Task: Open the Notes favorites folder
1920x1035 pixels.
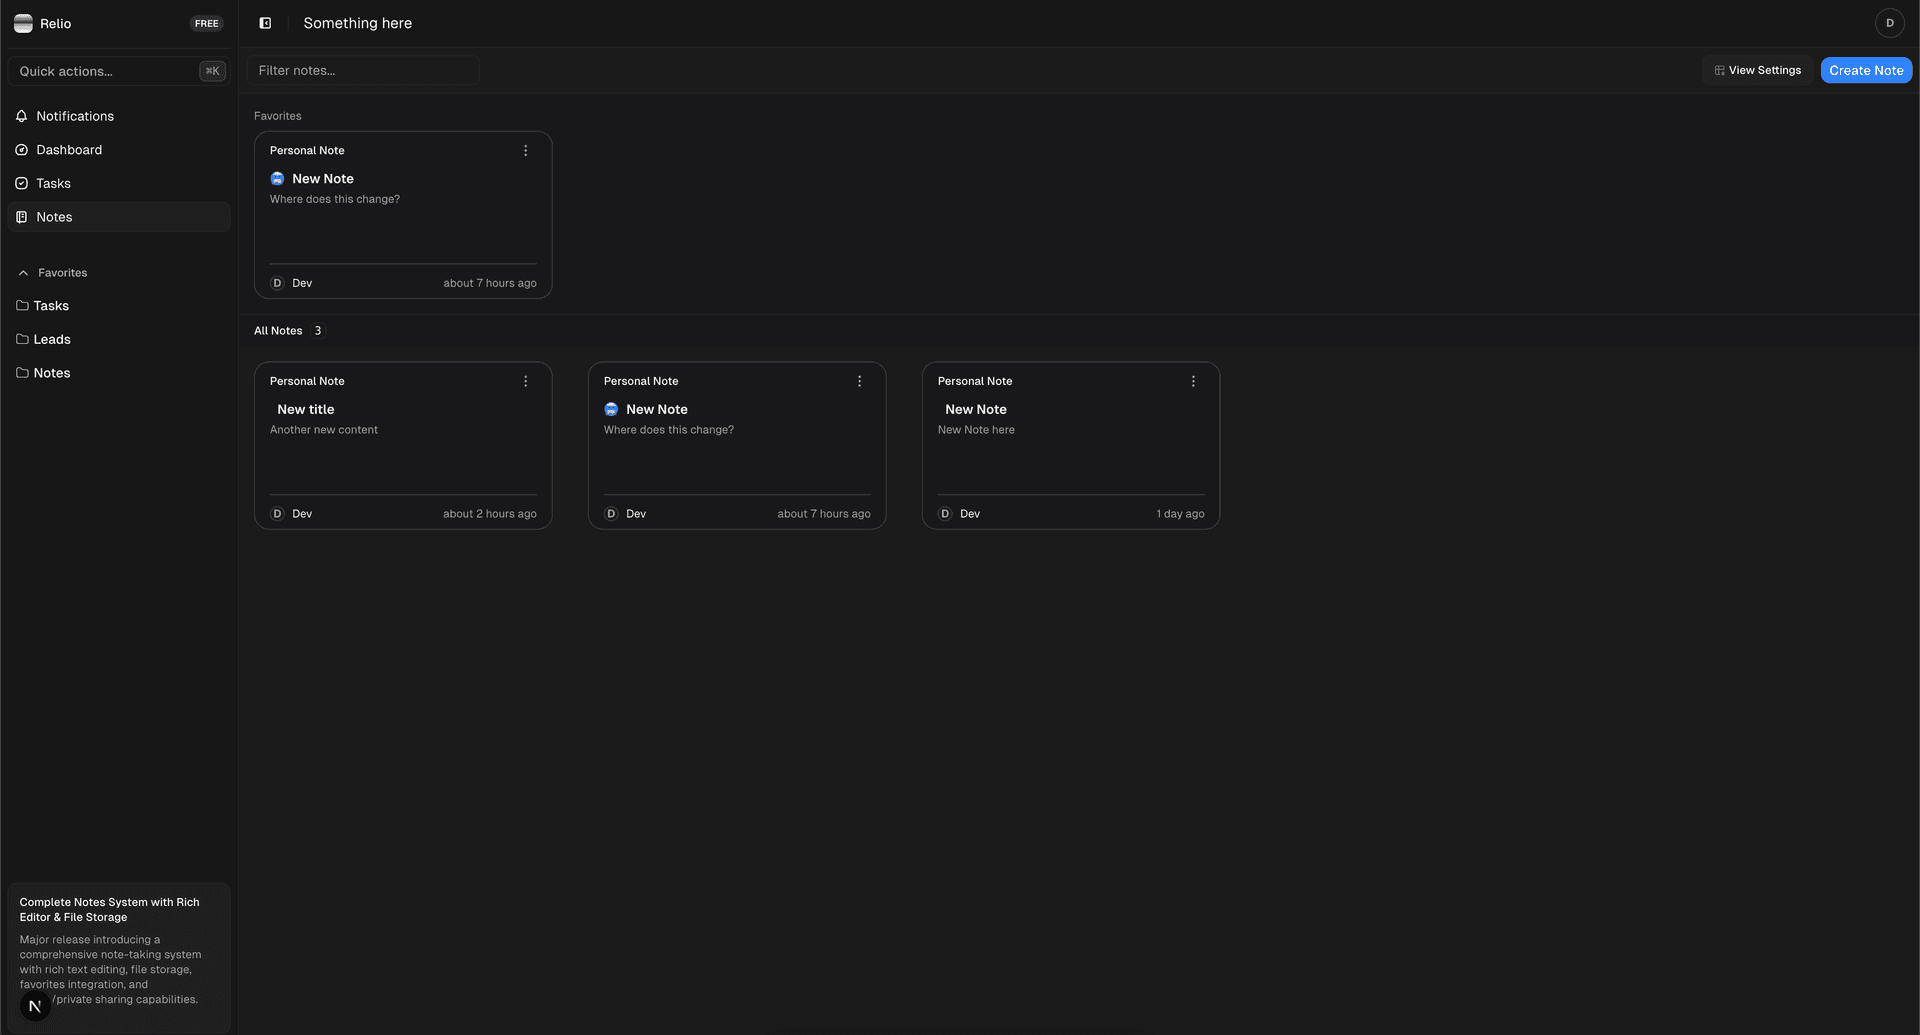Action: (51, 373)
